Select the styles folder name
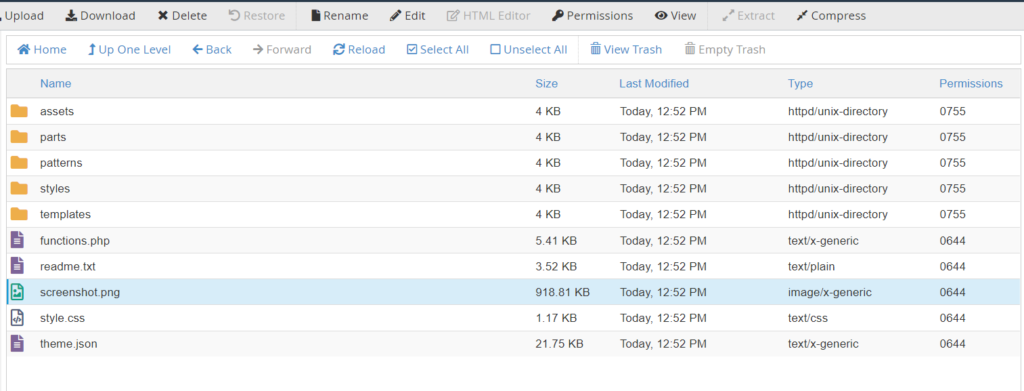 click(x=55, y=189)
